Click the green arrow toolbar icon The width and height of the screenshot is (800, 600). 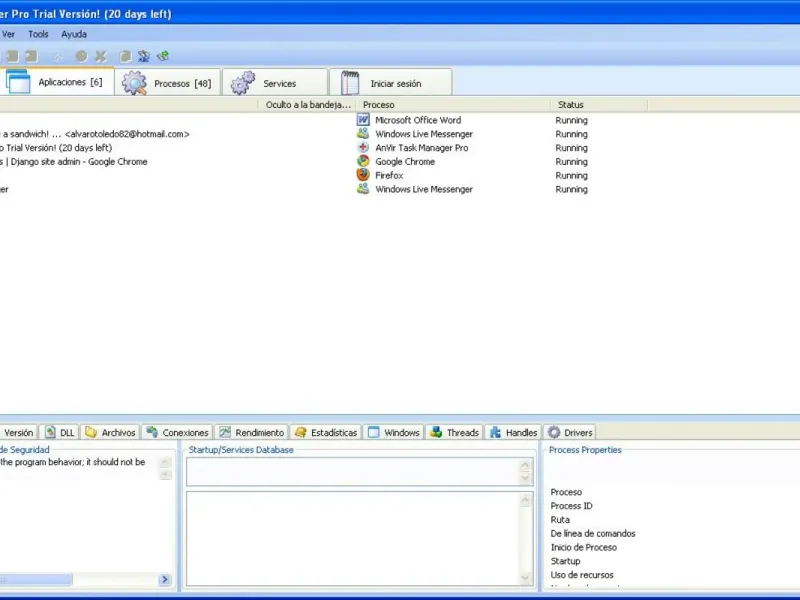tap(163, 56)
